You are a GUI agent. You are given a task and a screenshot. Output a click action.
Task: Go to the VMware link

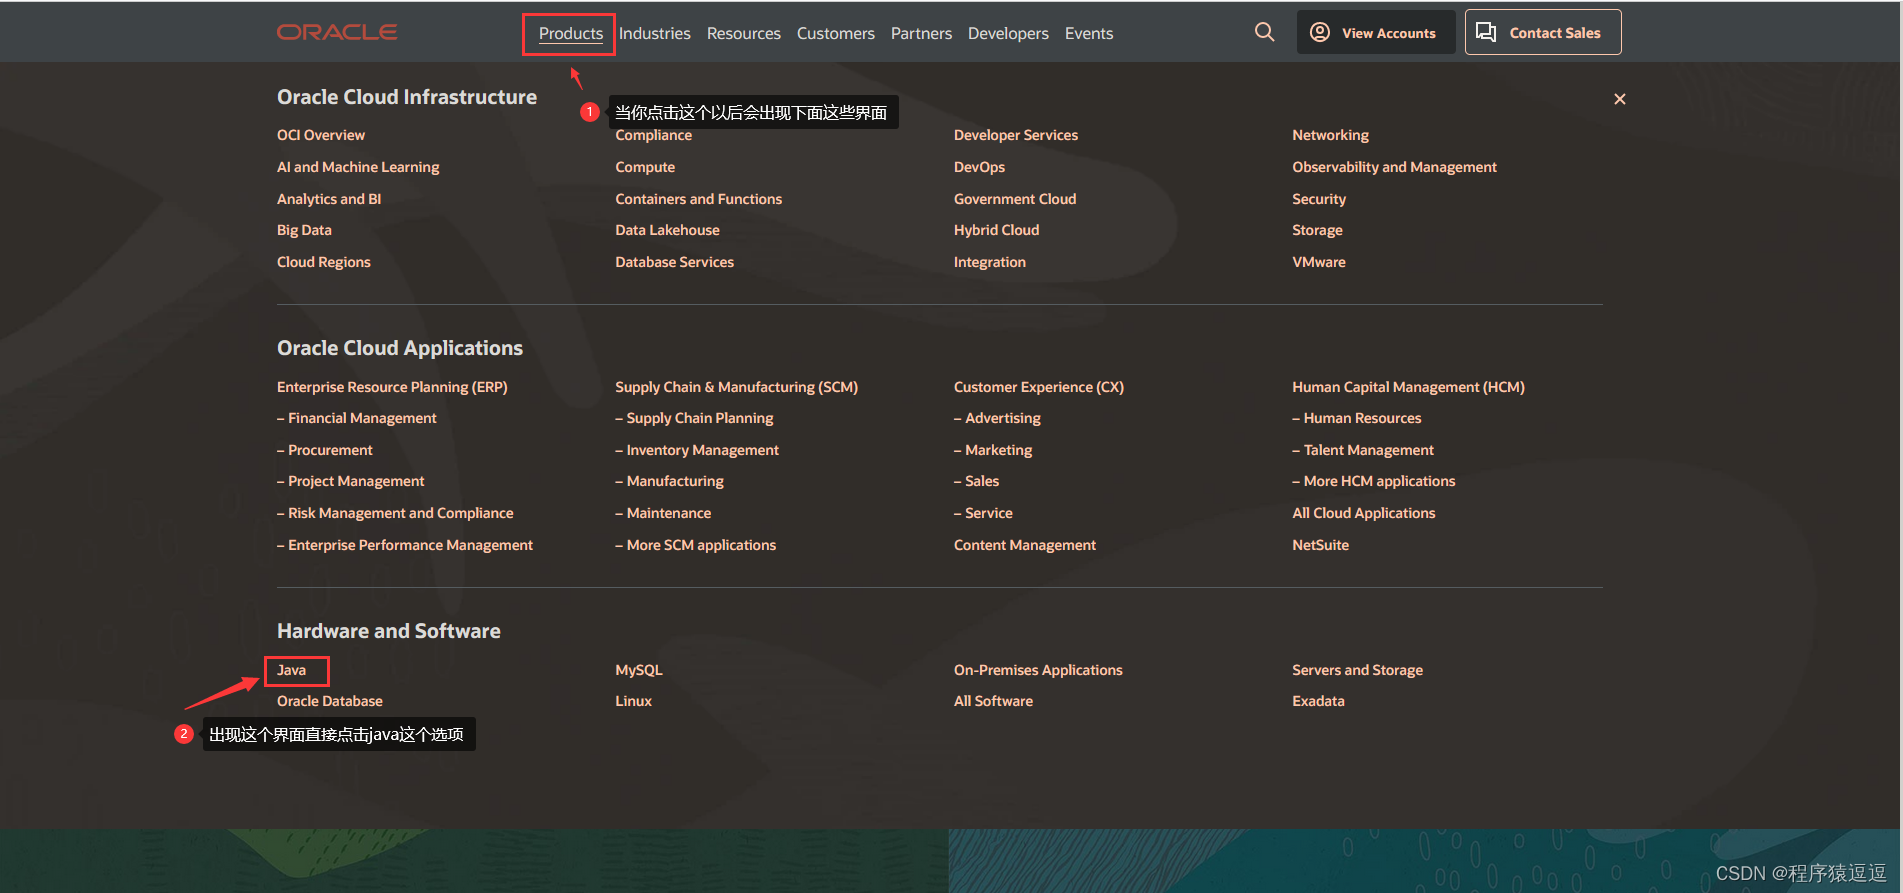pos(1319,262)
